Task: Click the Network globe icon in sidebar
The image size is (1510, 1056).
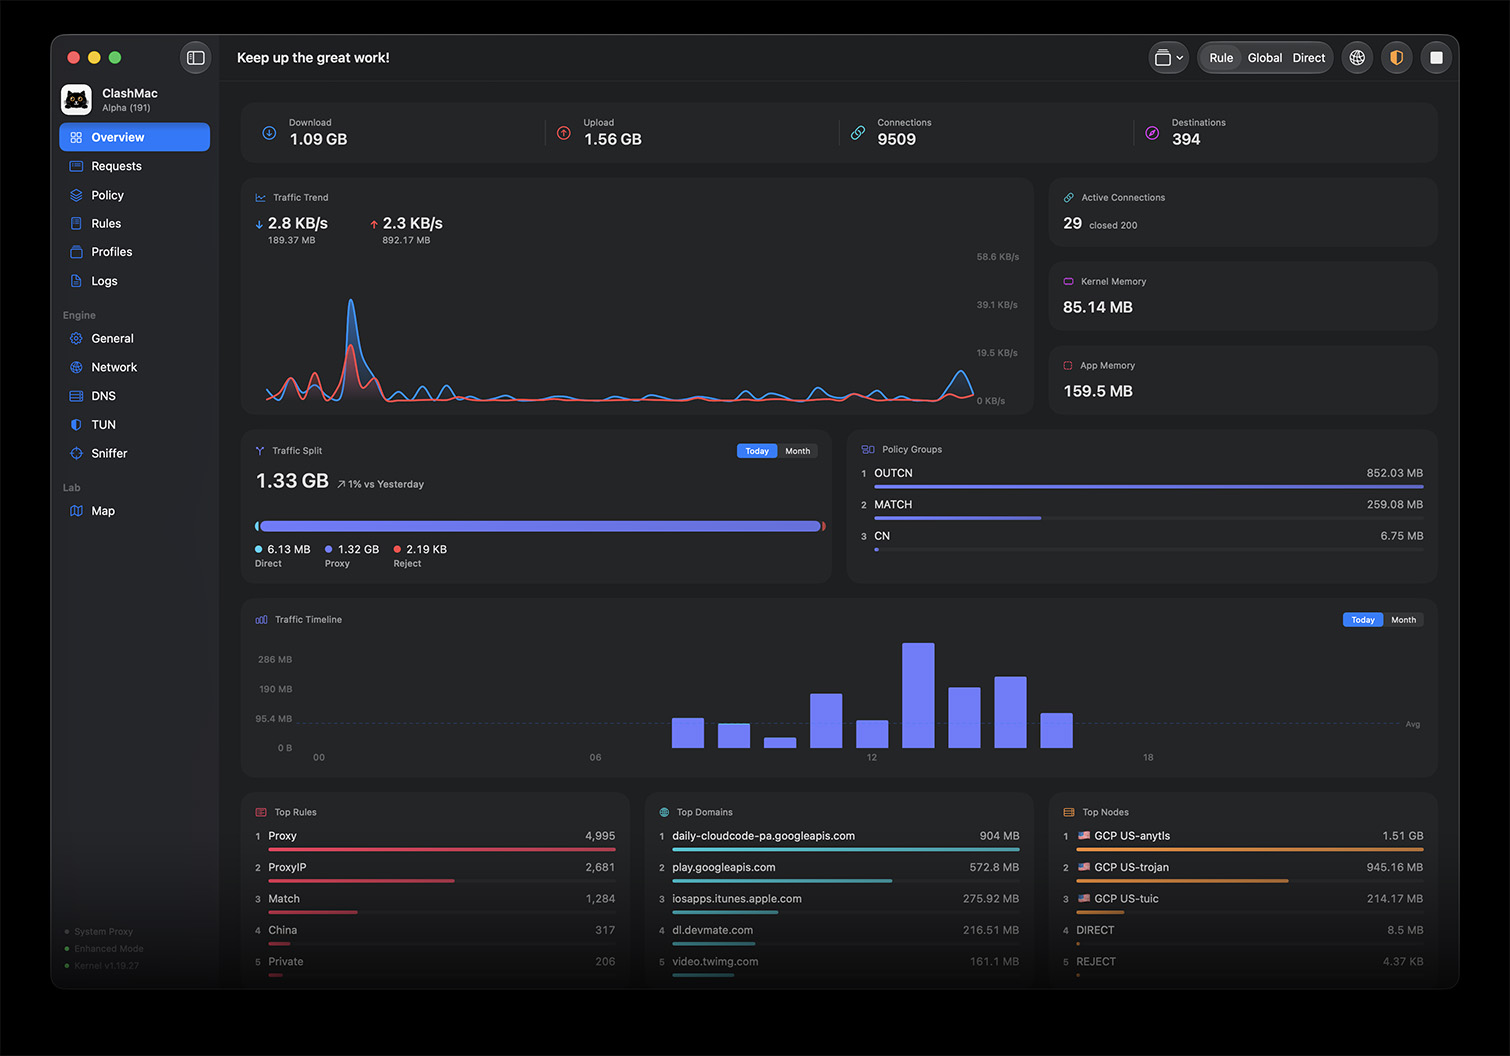Action: (x=76, y=367)
